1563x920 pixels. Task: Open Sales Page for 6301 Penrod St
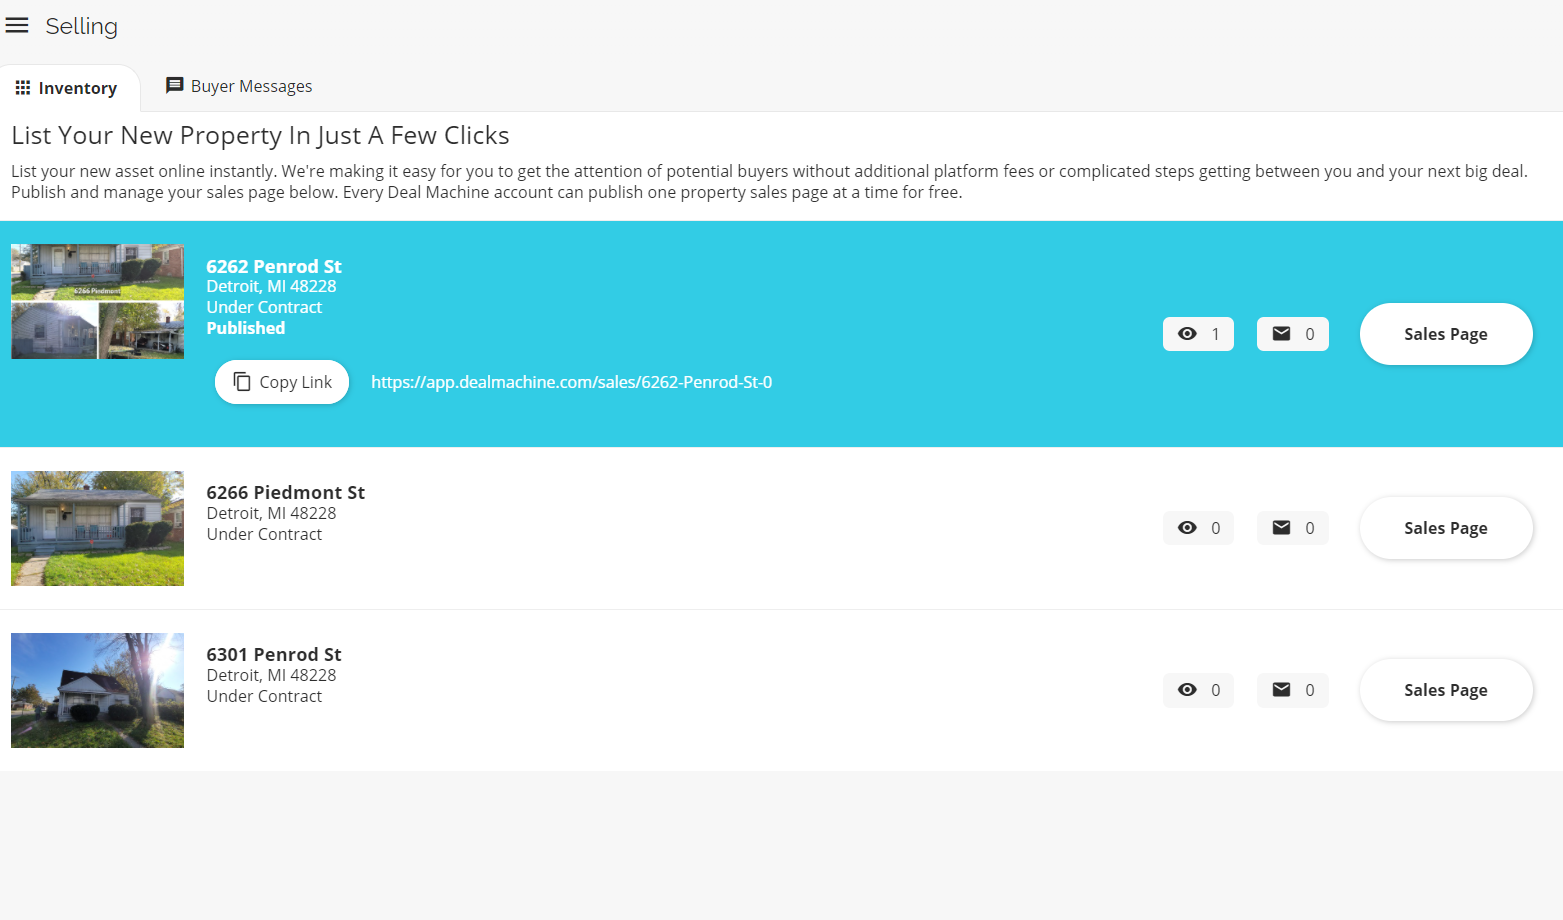click(x=1445, y=690)
